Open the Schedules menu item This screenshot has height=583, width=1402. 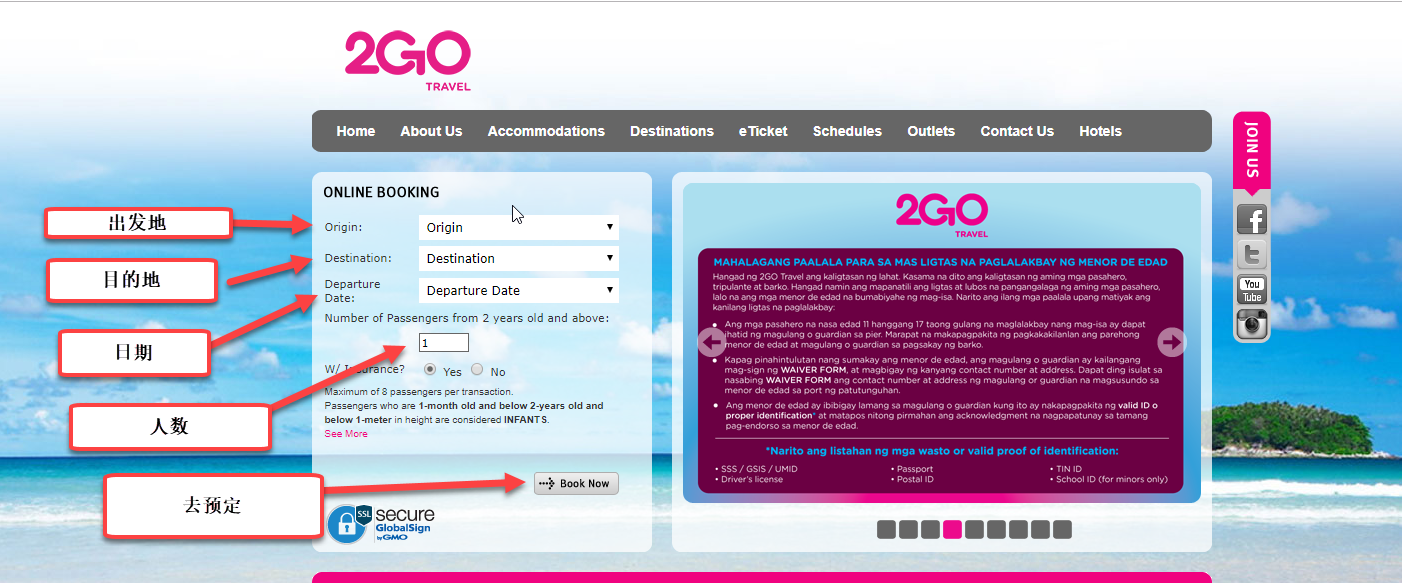(x=847, y=131)
